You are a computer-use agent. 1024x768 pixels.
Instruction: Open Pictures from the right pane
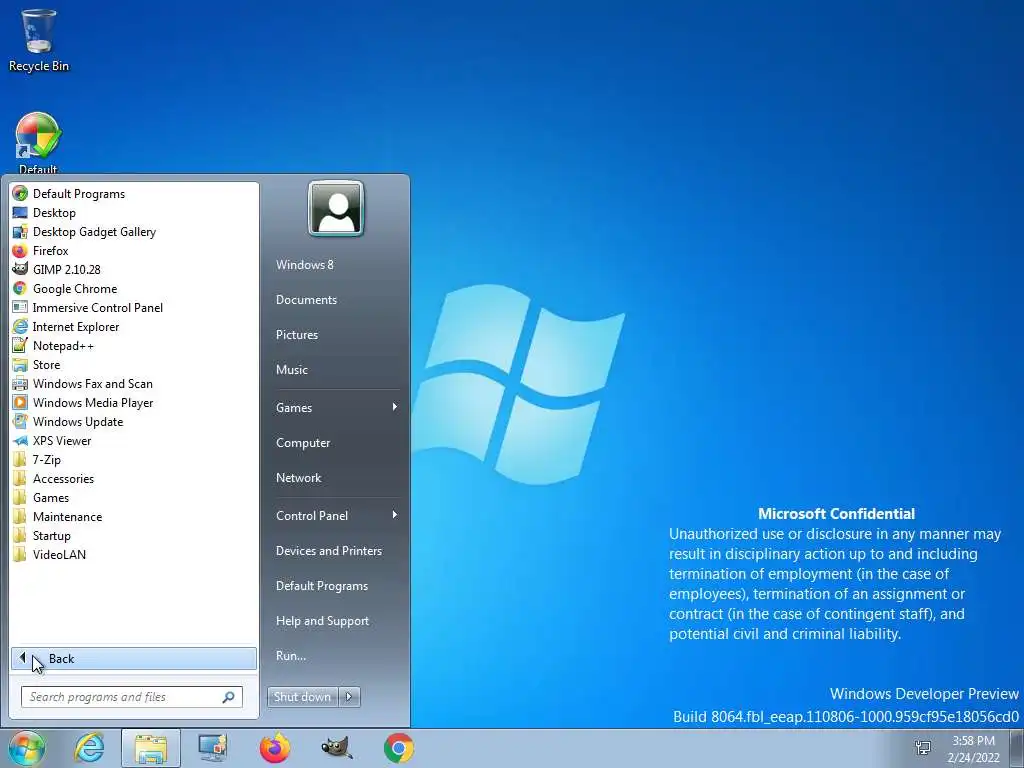click(x=296, y=334)
